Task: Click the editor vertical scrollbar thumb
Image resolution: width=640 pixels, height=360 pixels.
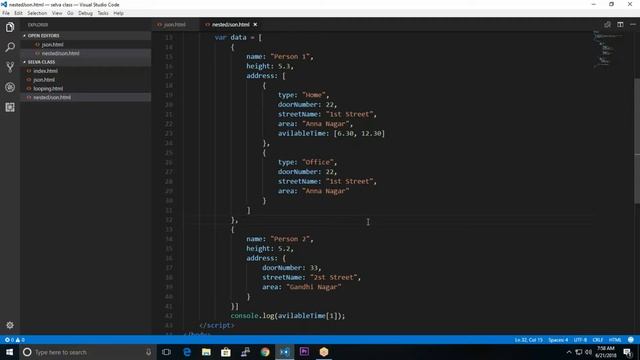Action: pyautogui.click(x=637, y=141)
